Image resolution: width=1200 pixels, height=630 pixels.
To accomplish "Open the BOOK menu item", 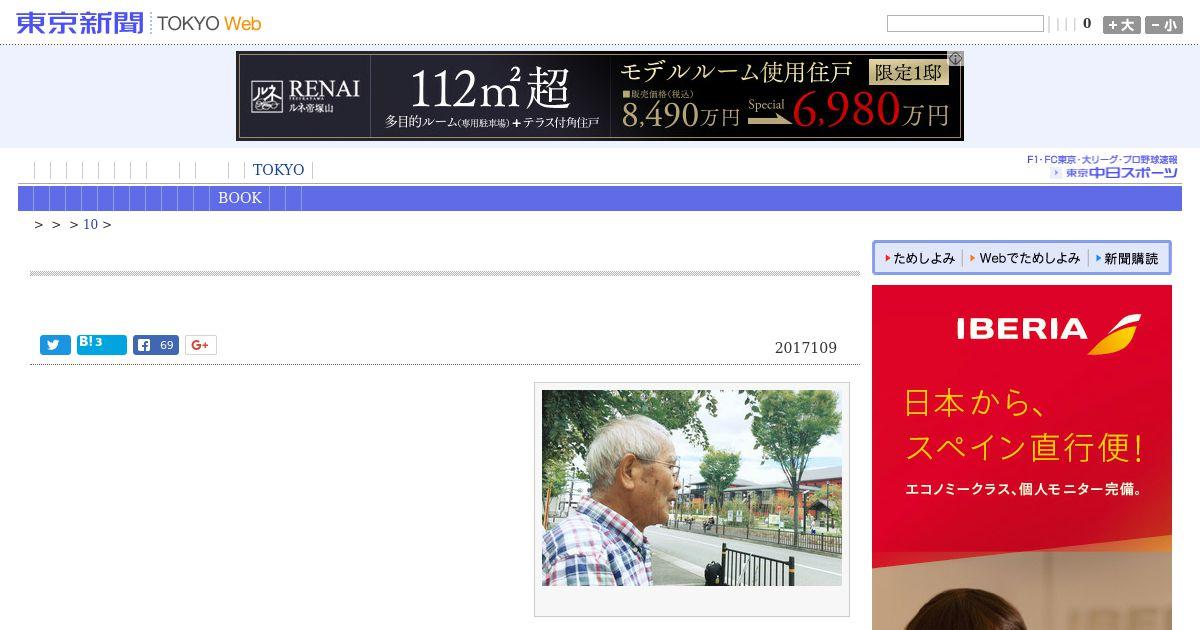I will 240,198.
